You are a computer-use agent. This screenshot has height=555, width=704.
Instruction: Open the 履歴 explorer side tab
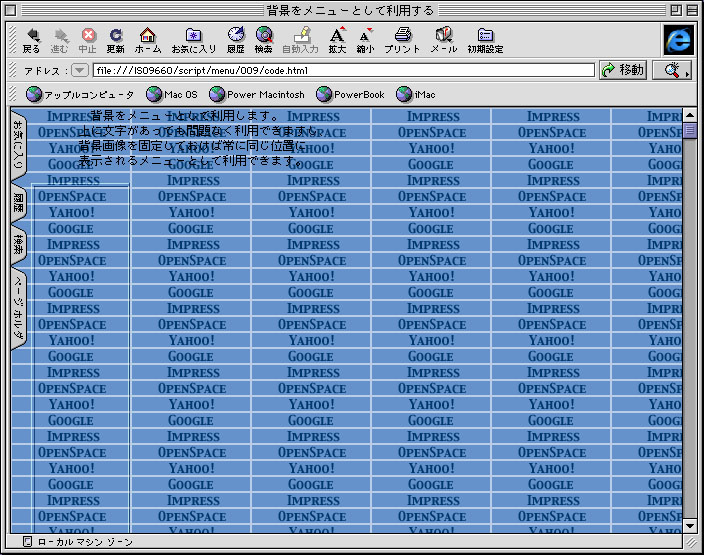(x=18, y=203)
